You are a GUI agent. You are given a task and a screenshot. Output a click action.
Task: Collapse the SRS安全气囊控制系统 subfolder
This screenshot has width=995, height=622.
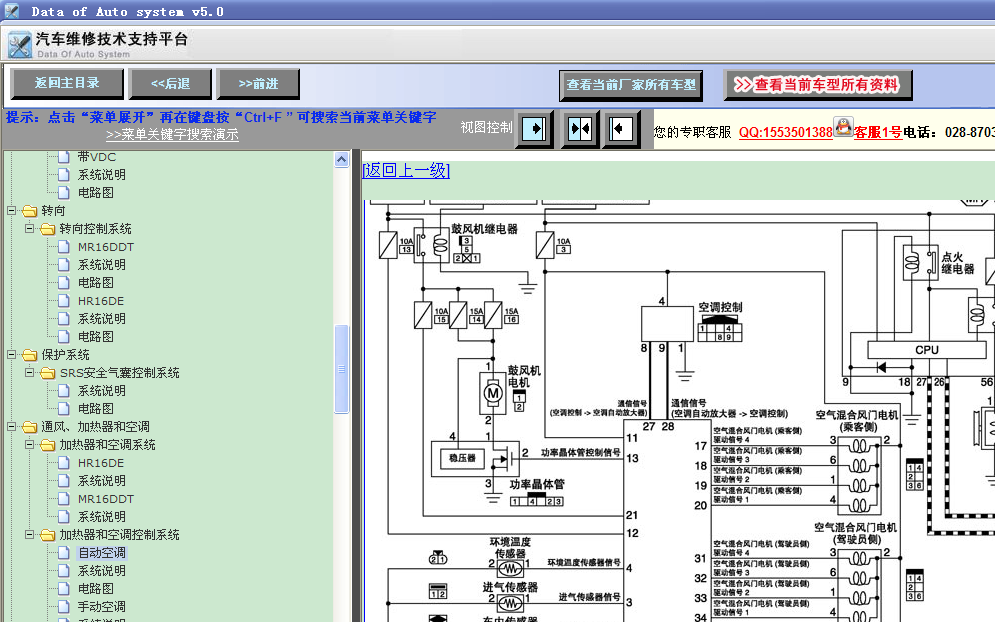tap(29, 373)
